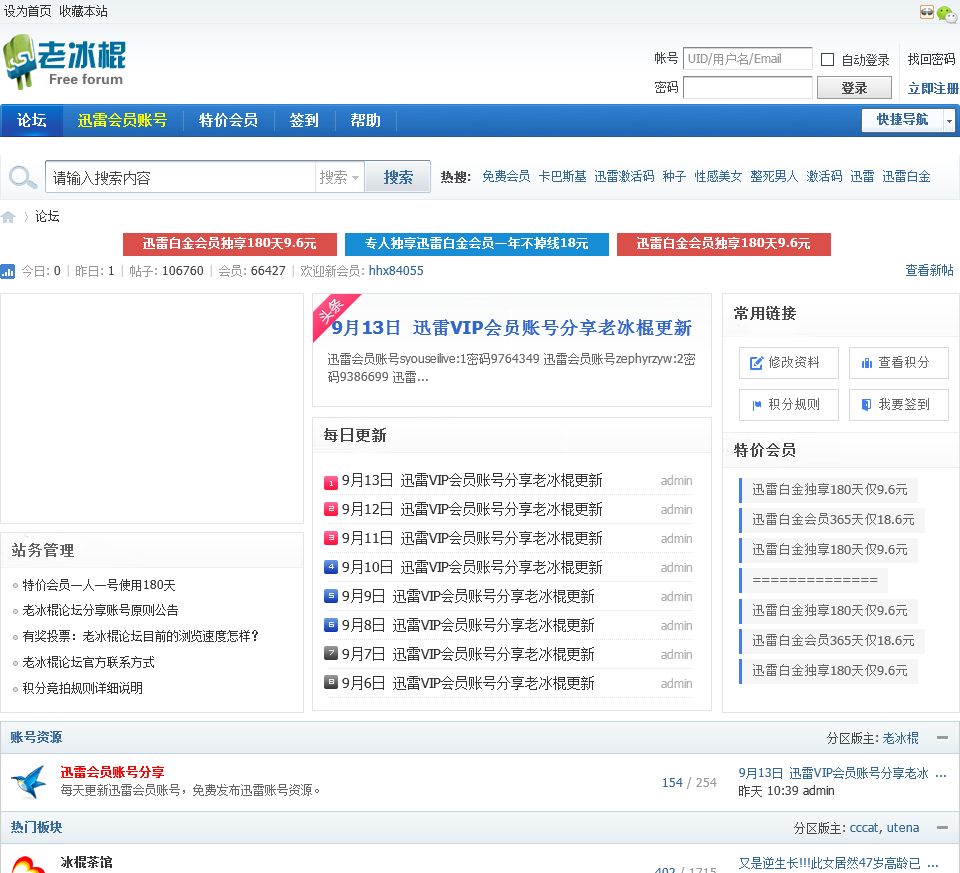Image resolution: width=960 pixels, height=873 pixels.
Task: Open the 签到 nav tab
Action: tap(304, 121)
